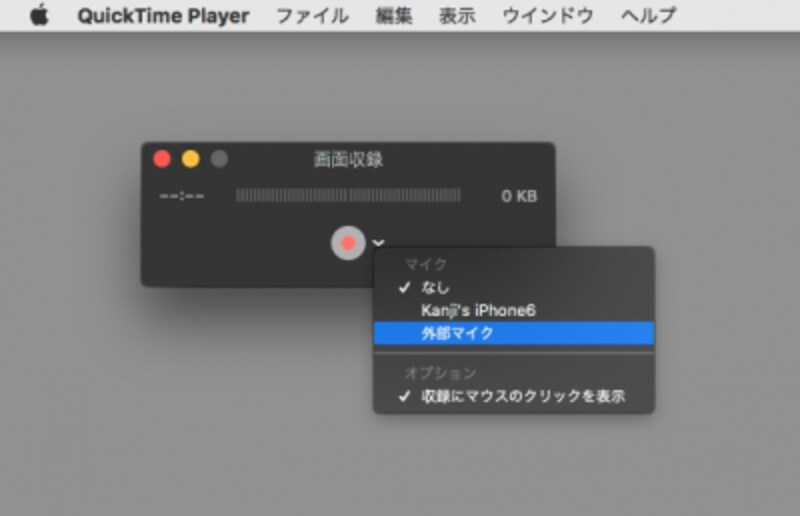Screen dimensions: 800x516
Task: Click the 0 KB file size readout
Action: (519, 196)
